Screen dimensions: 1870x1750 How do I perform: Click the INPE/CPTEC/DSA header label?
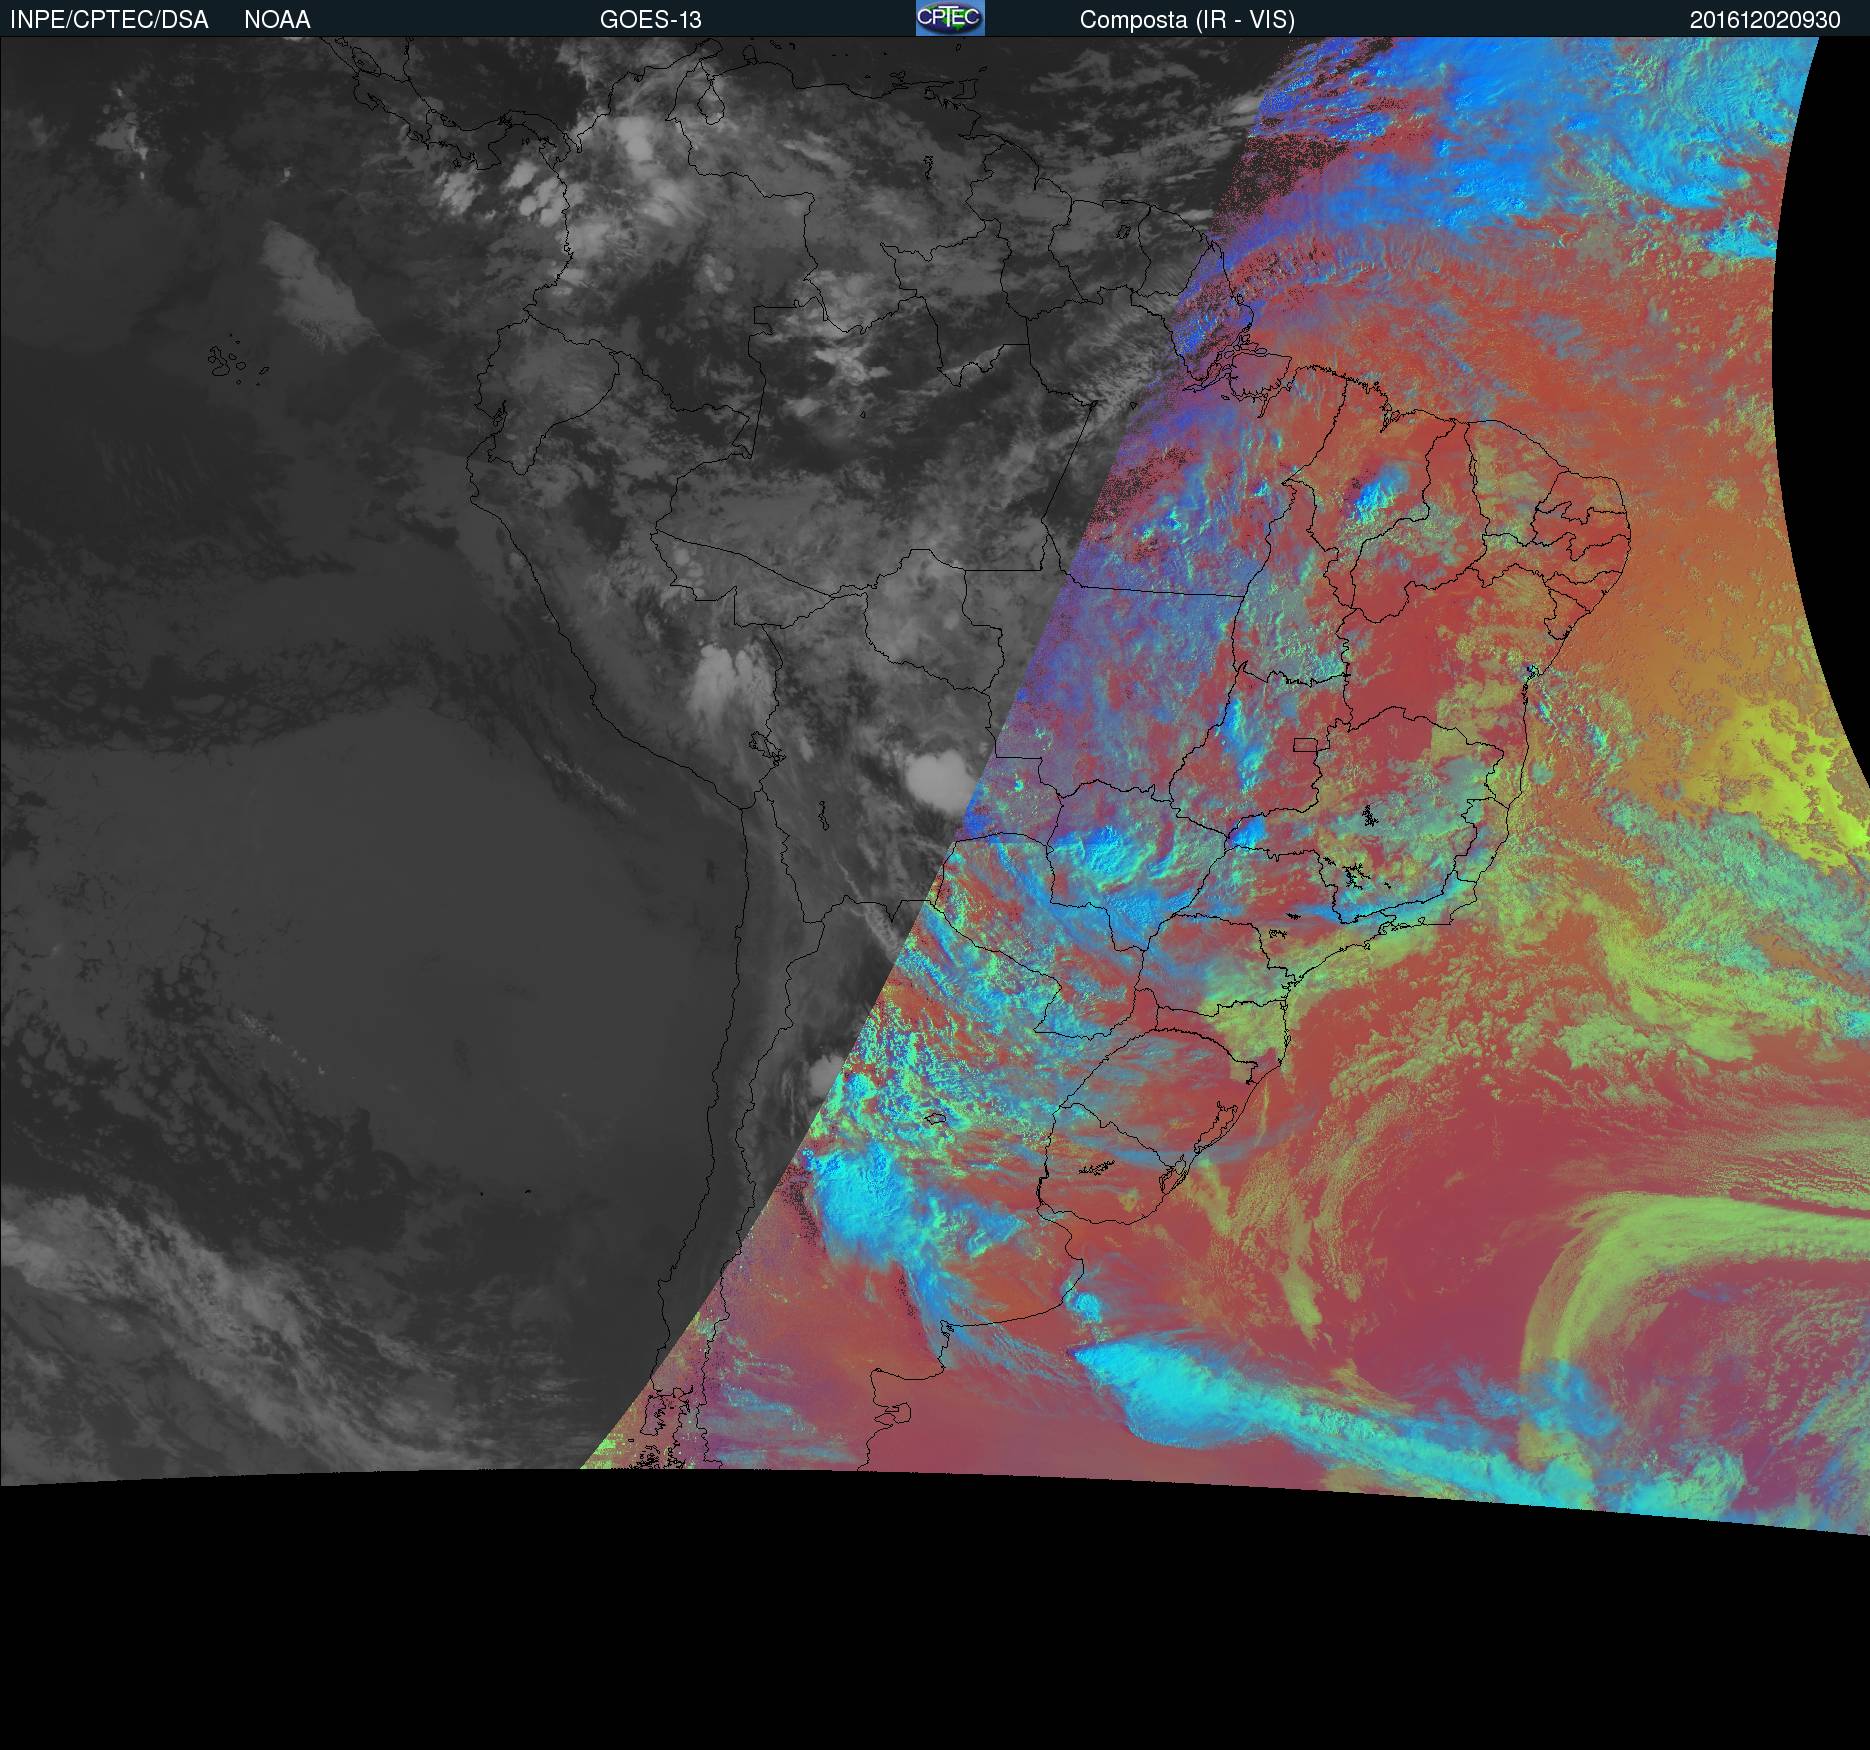109,20
